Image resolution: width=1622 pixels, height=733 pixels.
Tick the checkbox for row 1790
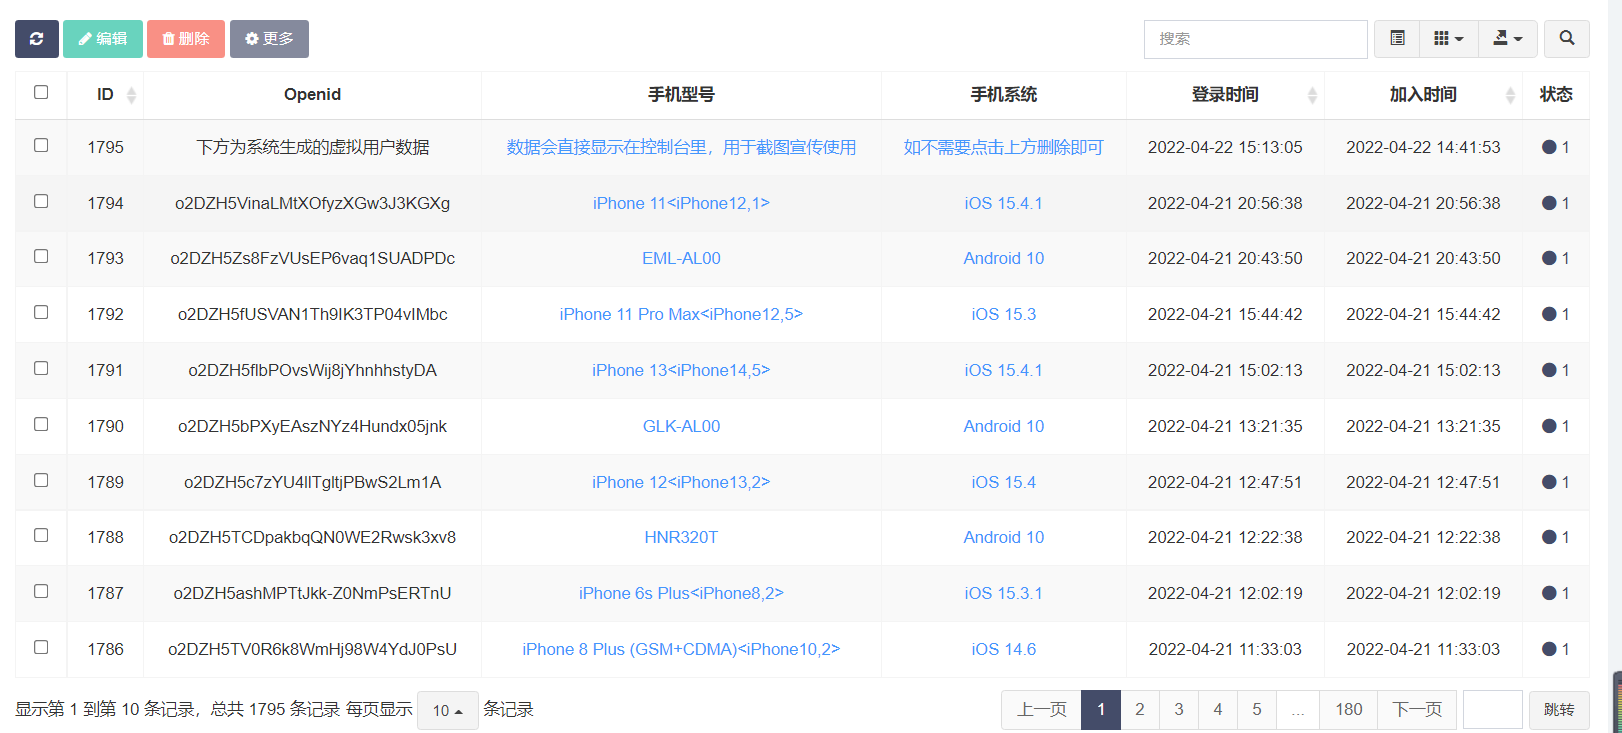pos(41,424)
